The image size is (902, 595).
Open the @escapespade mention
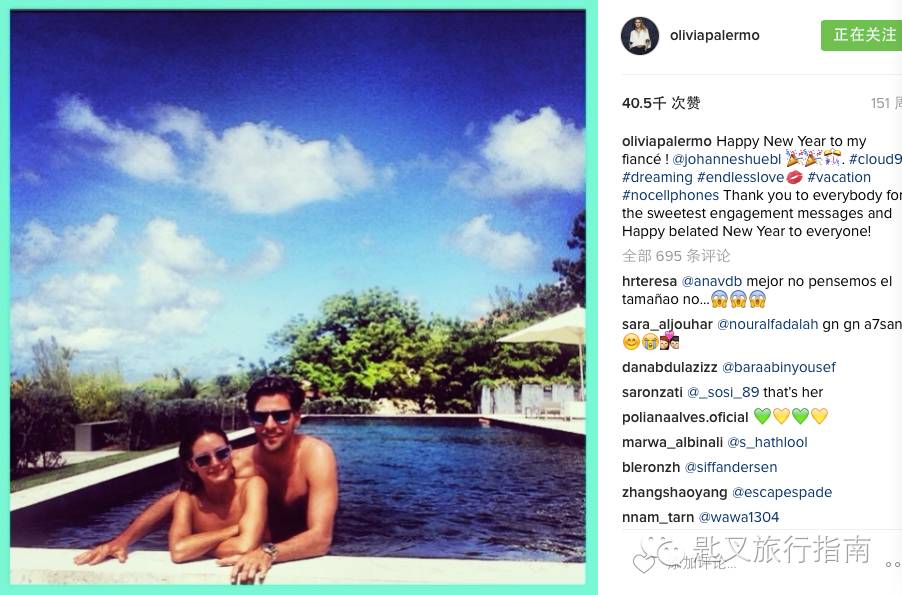click(782, 493)
